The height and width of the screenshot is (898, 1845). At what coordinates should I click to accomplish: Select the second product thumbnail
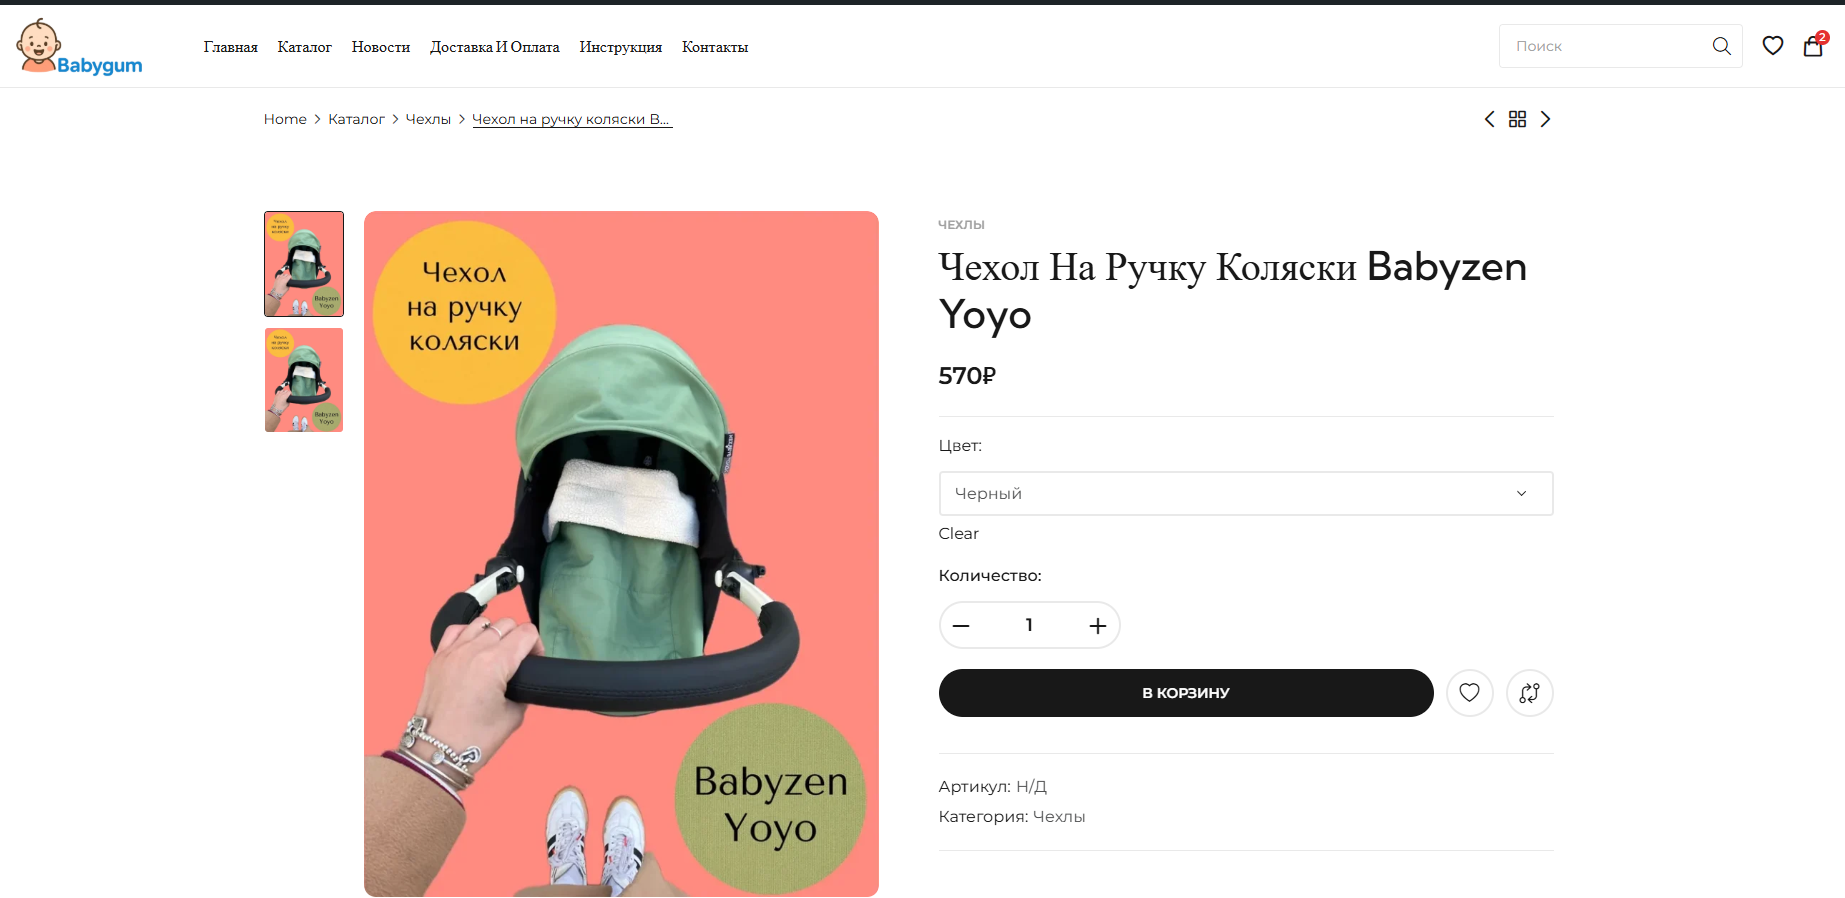click(304, 380)
